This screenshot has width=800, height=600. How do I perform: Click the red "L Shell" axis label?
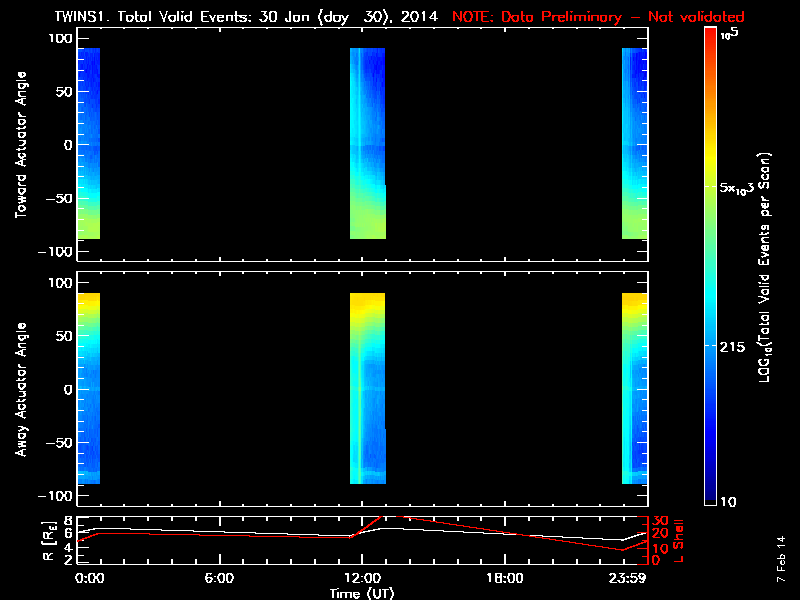pos(679,538)
